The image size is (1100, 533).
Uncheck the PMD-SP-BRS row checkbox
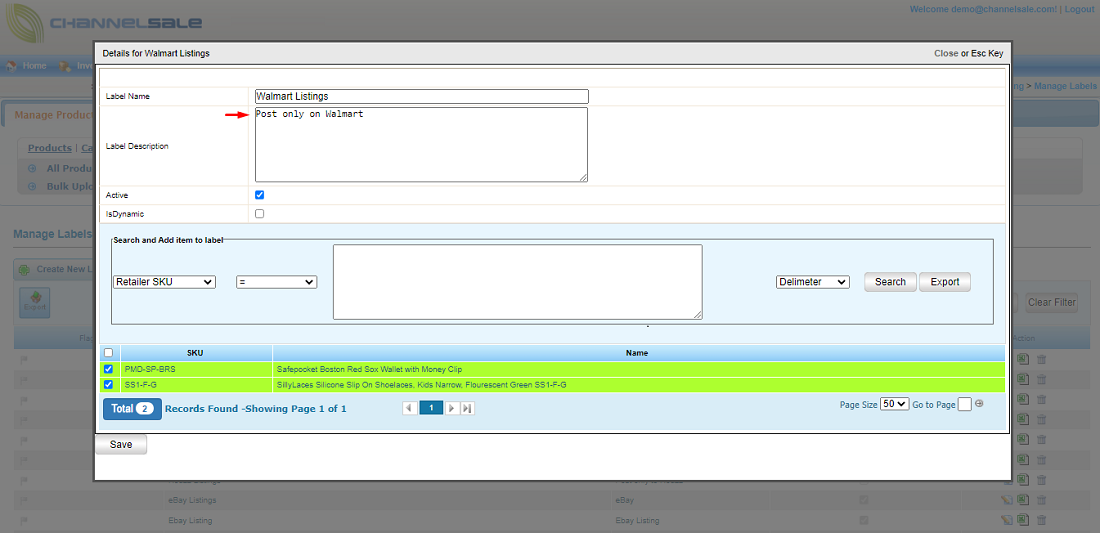108,369
